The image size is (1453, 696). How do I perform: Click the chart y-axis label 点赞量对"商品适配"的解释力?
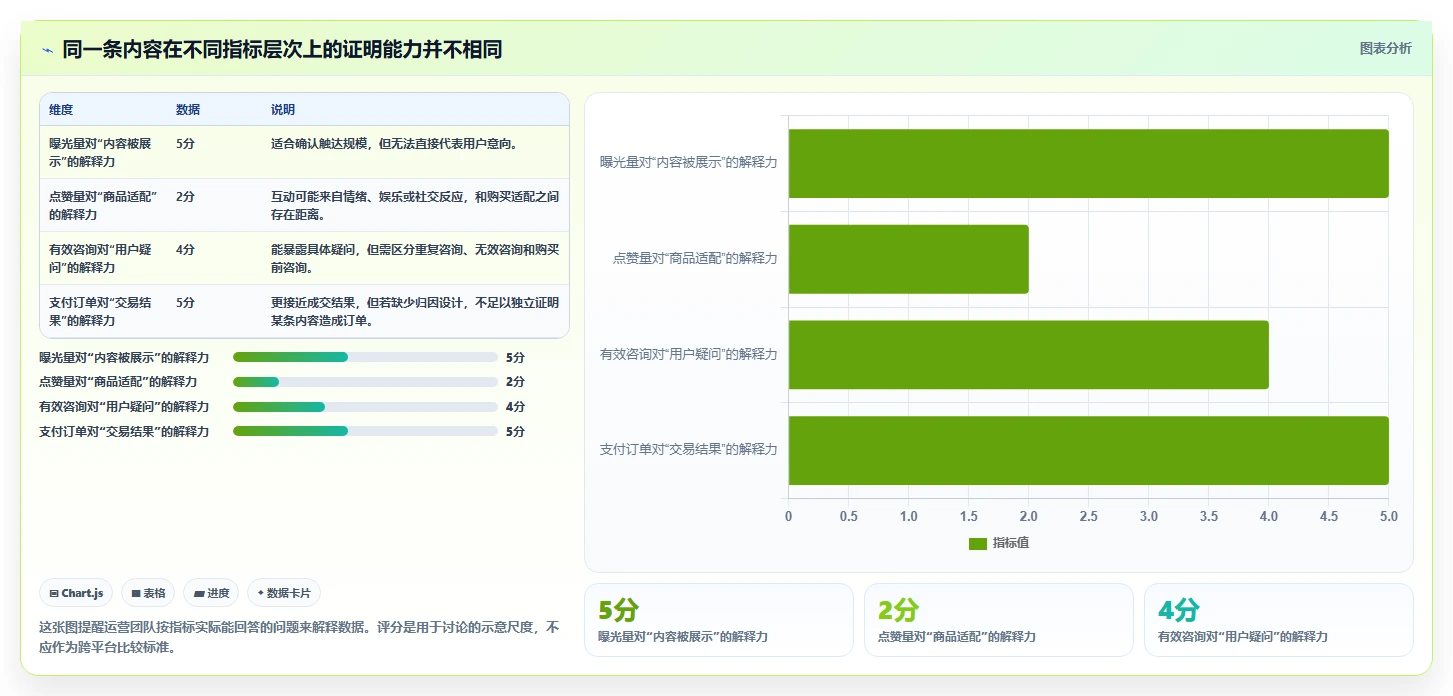[695, 258]
